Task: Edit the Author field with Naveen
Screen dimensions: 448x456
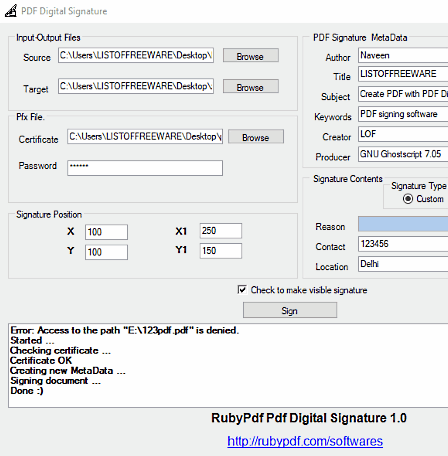Action: (403, 55)
